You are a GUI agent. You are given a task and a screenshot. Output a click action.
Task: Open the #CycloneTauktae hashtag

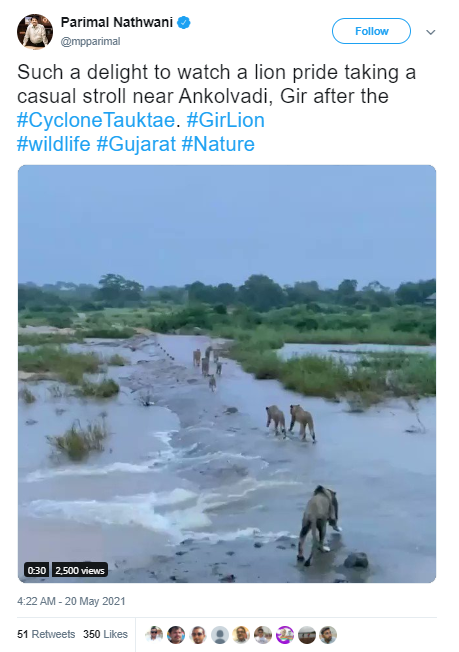click(x=96, y=120)
